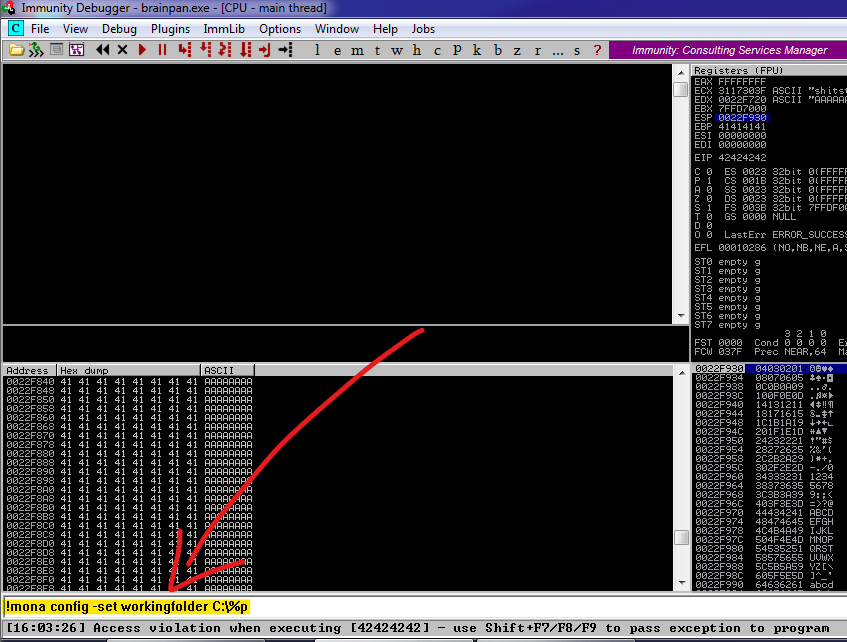
Task: Close the debugged program with X icon
Action: click(x=123, y=50)
